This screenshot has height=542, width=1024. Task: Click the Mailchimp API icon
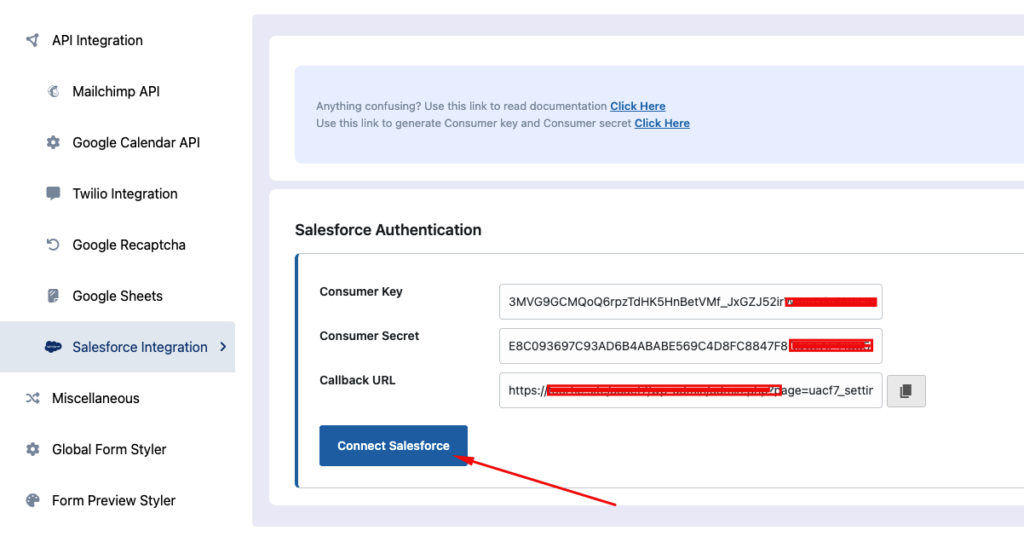pyautogui.click(x=53, y=92)
